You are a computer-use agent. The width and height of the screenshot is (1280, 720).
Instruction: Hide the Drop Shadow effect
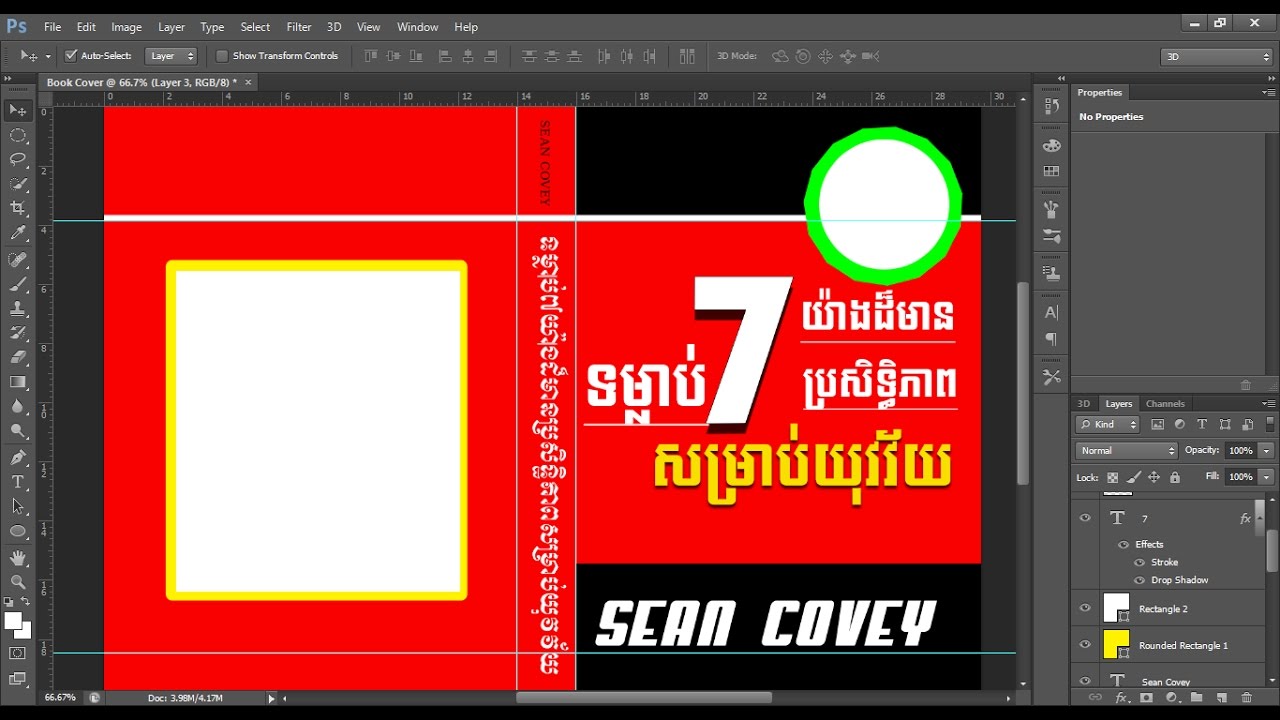[x=1139, y=580]
